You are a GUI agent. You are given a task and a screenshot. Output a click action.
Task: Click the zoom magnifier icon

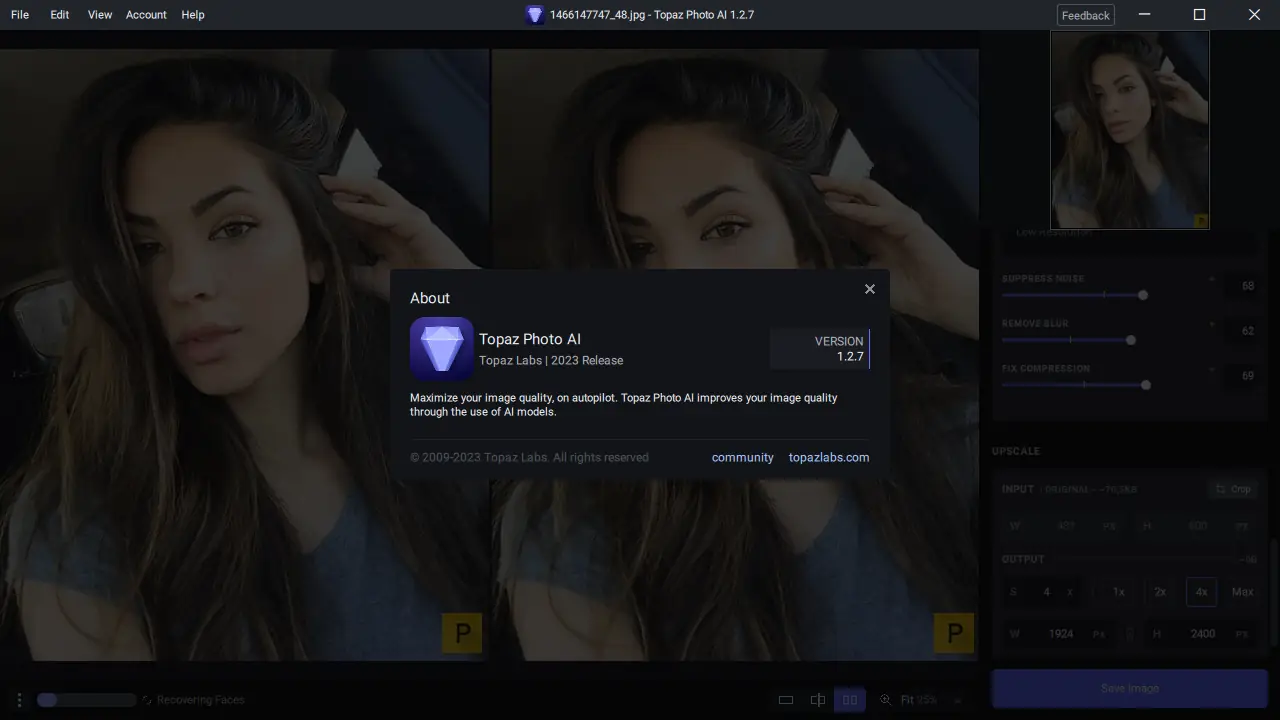(885, 700)
